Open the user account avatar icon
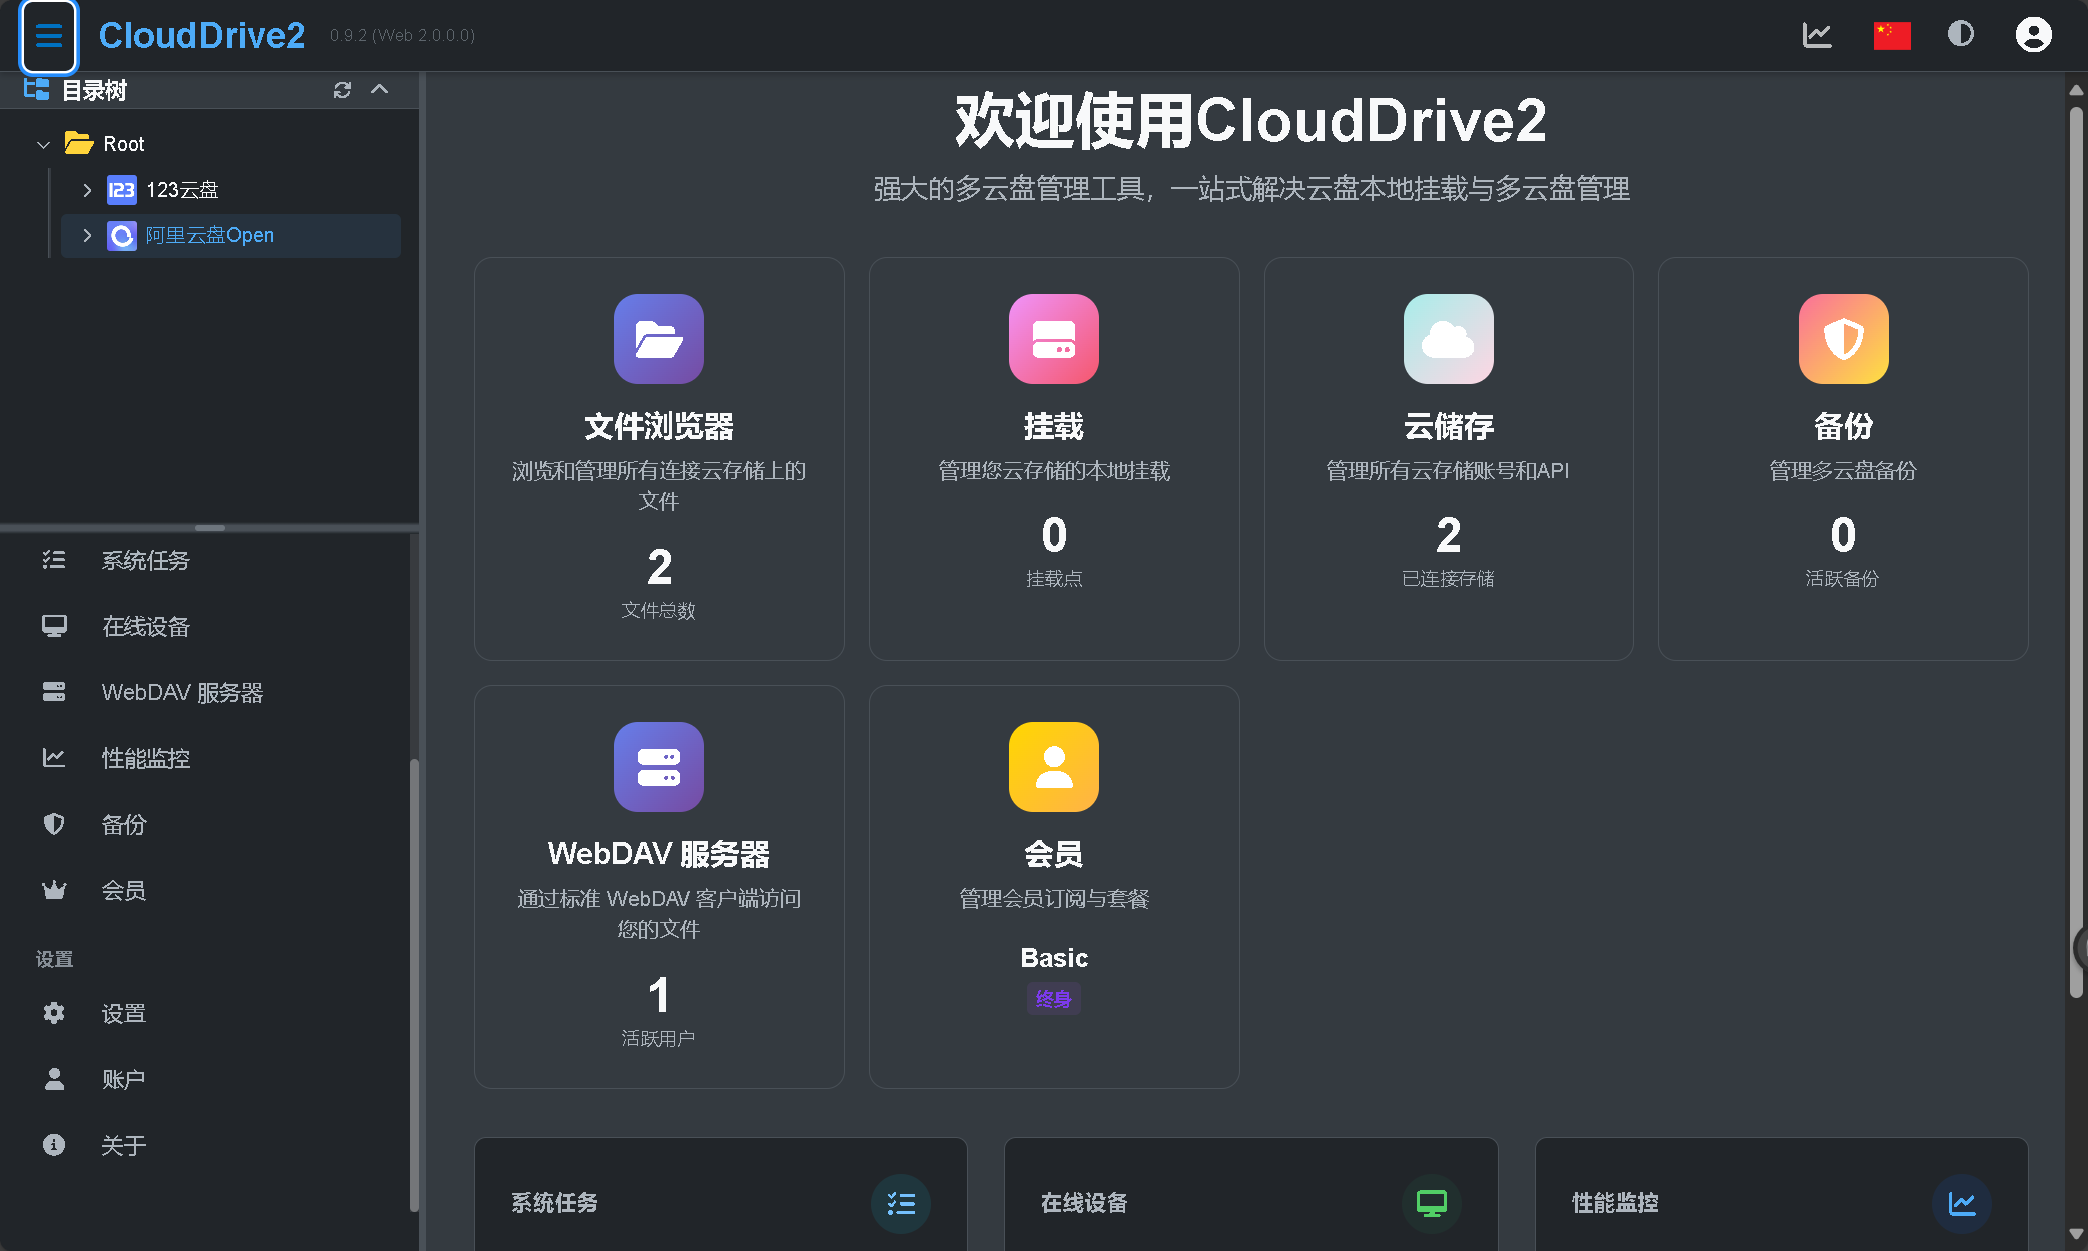The image size is (2088, 1251). click(x=2033, y=35)
